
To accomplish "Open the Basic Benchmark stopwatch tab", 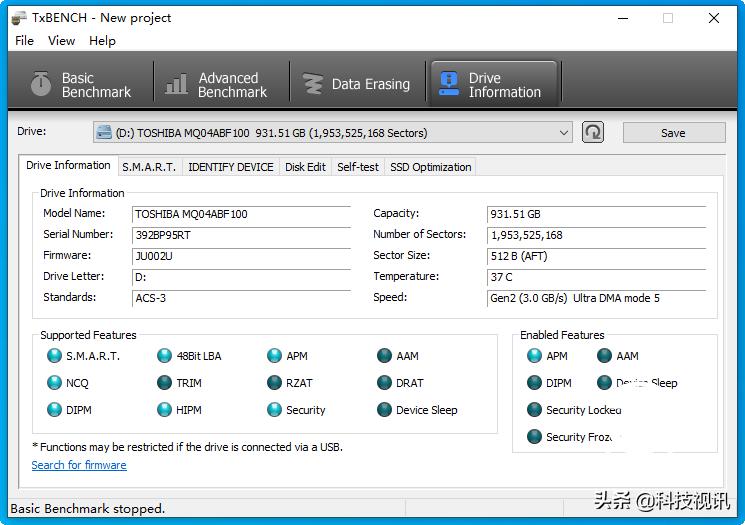I will click(81, 85).
